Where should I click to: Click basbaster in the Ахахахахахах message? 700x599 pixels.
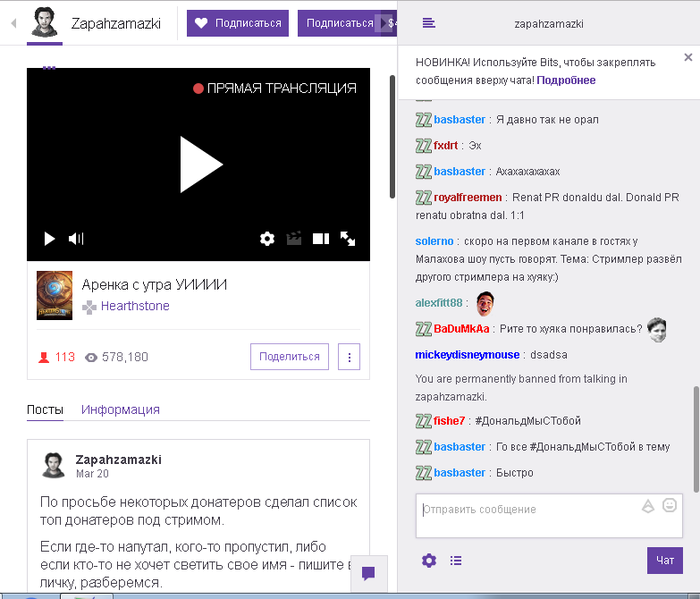tap(459, 171)
